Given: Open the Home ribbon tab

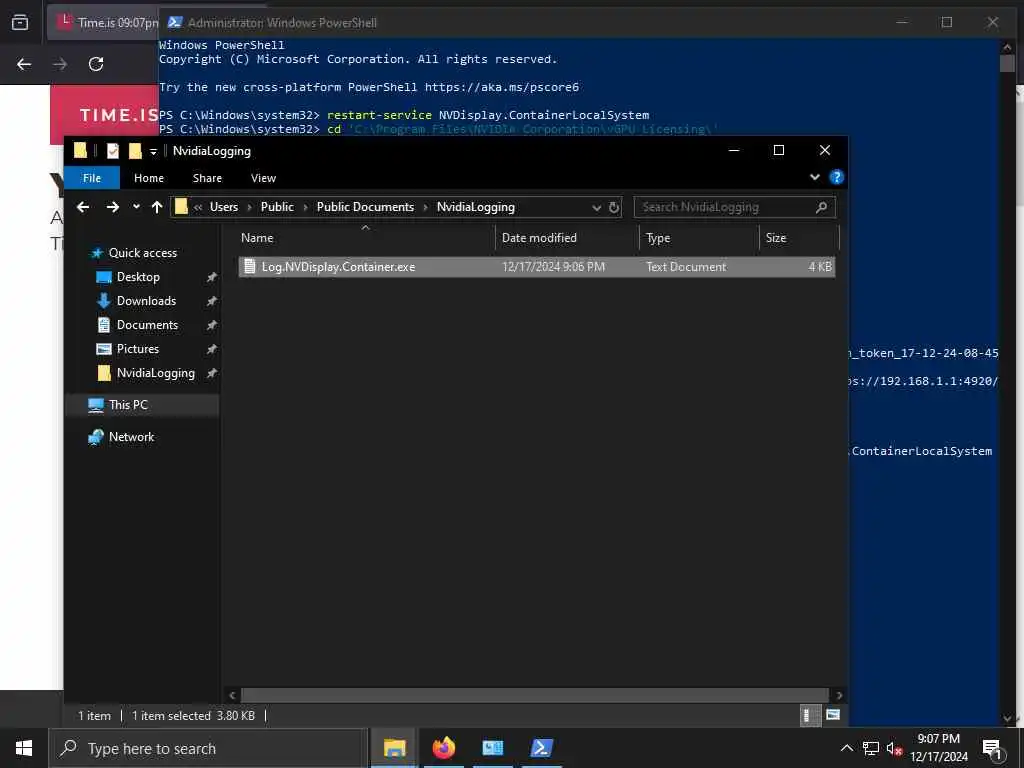Looking at the screenshot, I should pos(149,178).
